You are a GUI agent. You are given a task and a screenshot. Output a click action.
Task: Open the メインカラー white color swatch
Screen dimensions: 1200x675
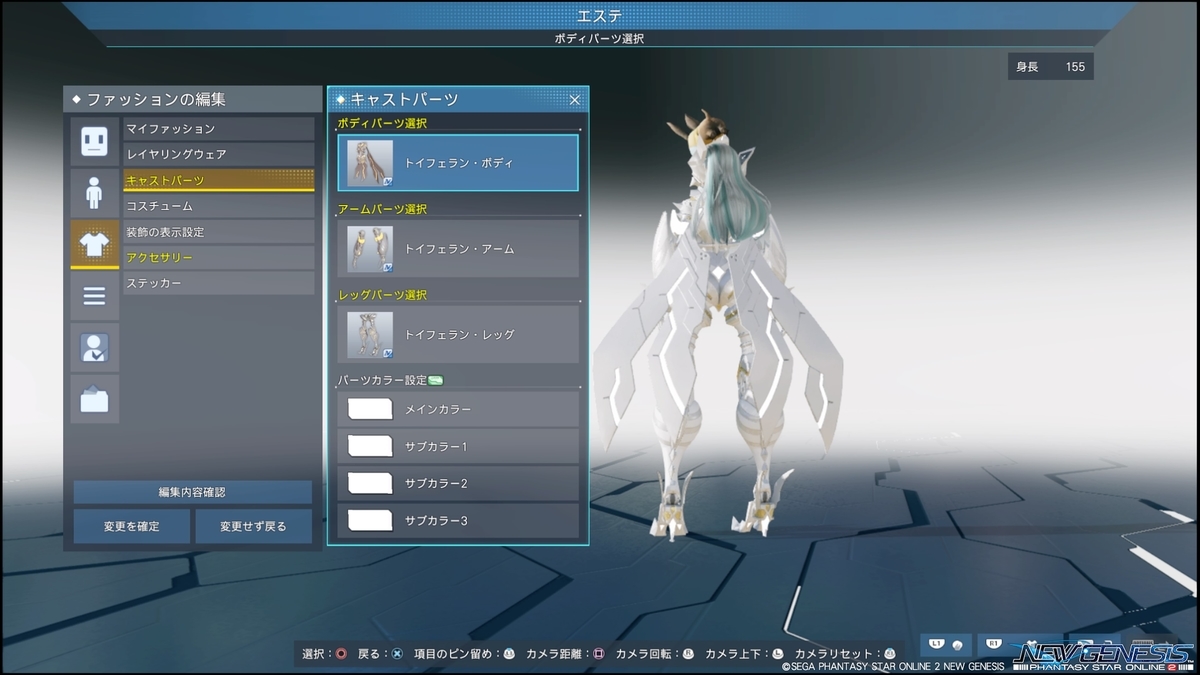tap(370, 409)
